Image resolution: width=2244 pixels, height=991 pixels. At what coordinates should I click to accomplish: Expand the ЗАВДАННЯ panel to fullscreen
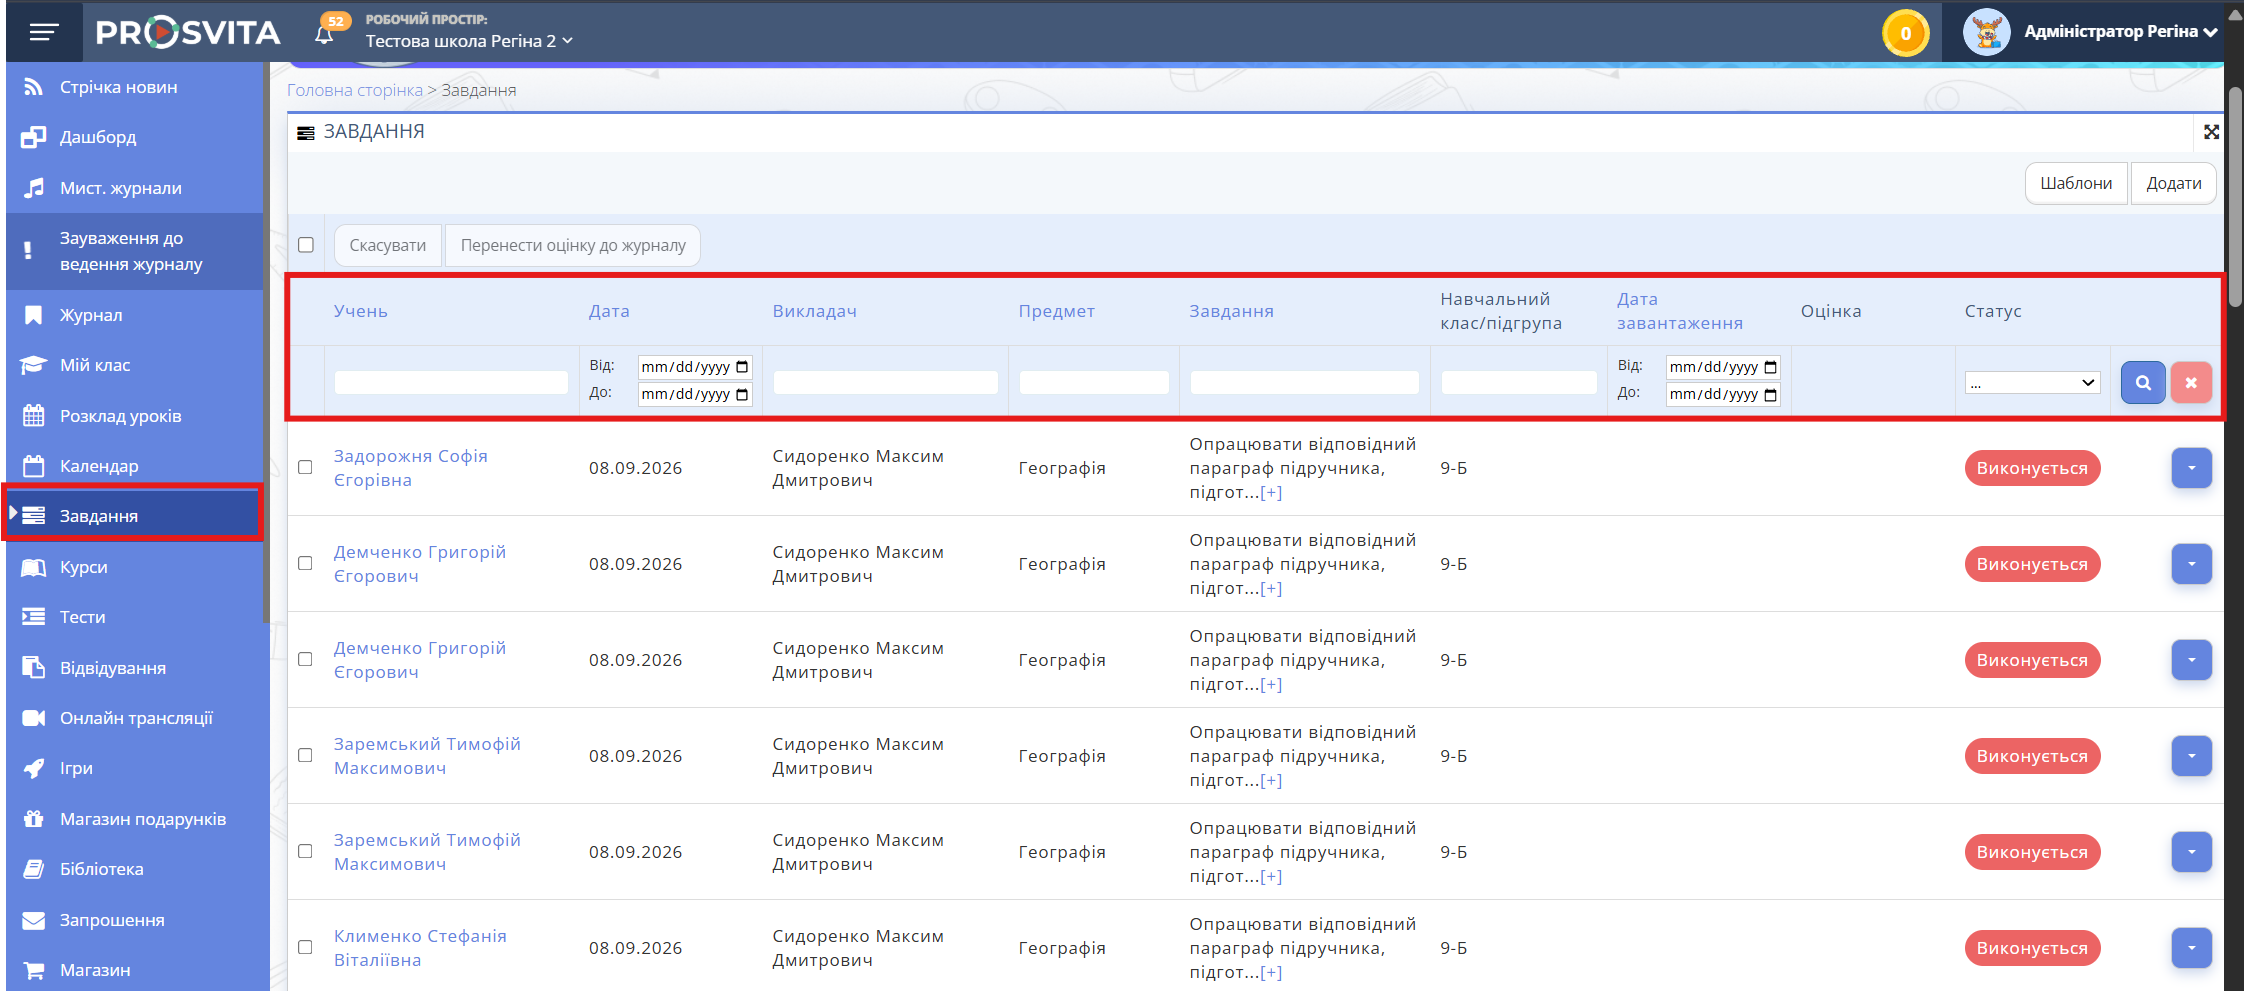[2211, 132]
